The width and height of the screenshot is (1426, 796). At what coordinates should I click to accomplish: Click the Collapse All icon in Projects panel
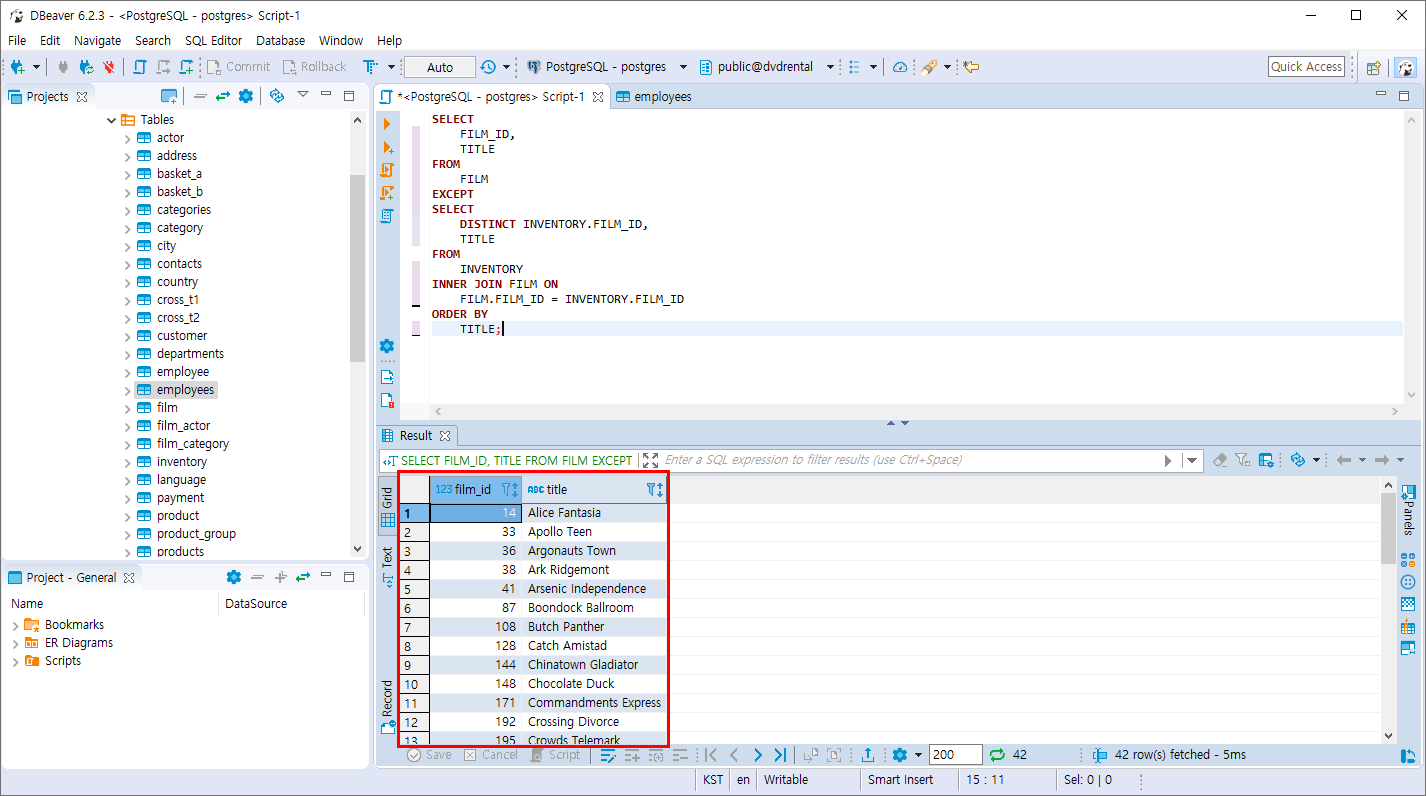pos(200,96)
